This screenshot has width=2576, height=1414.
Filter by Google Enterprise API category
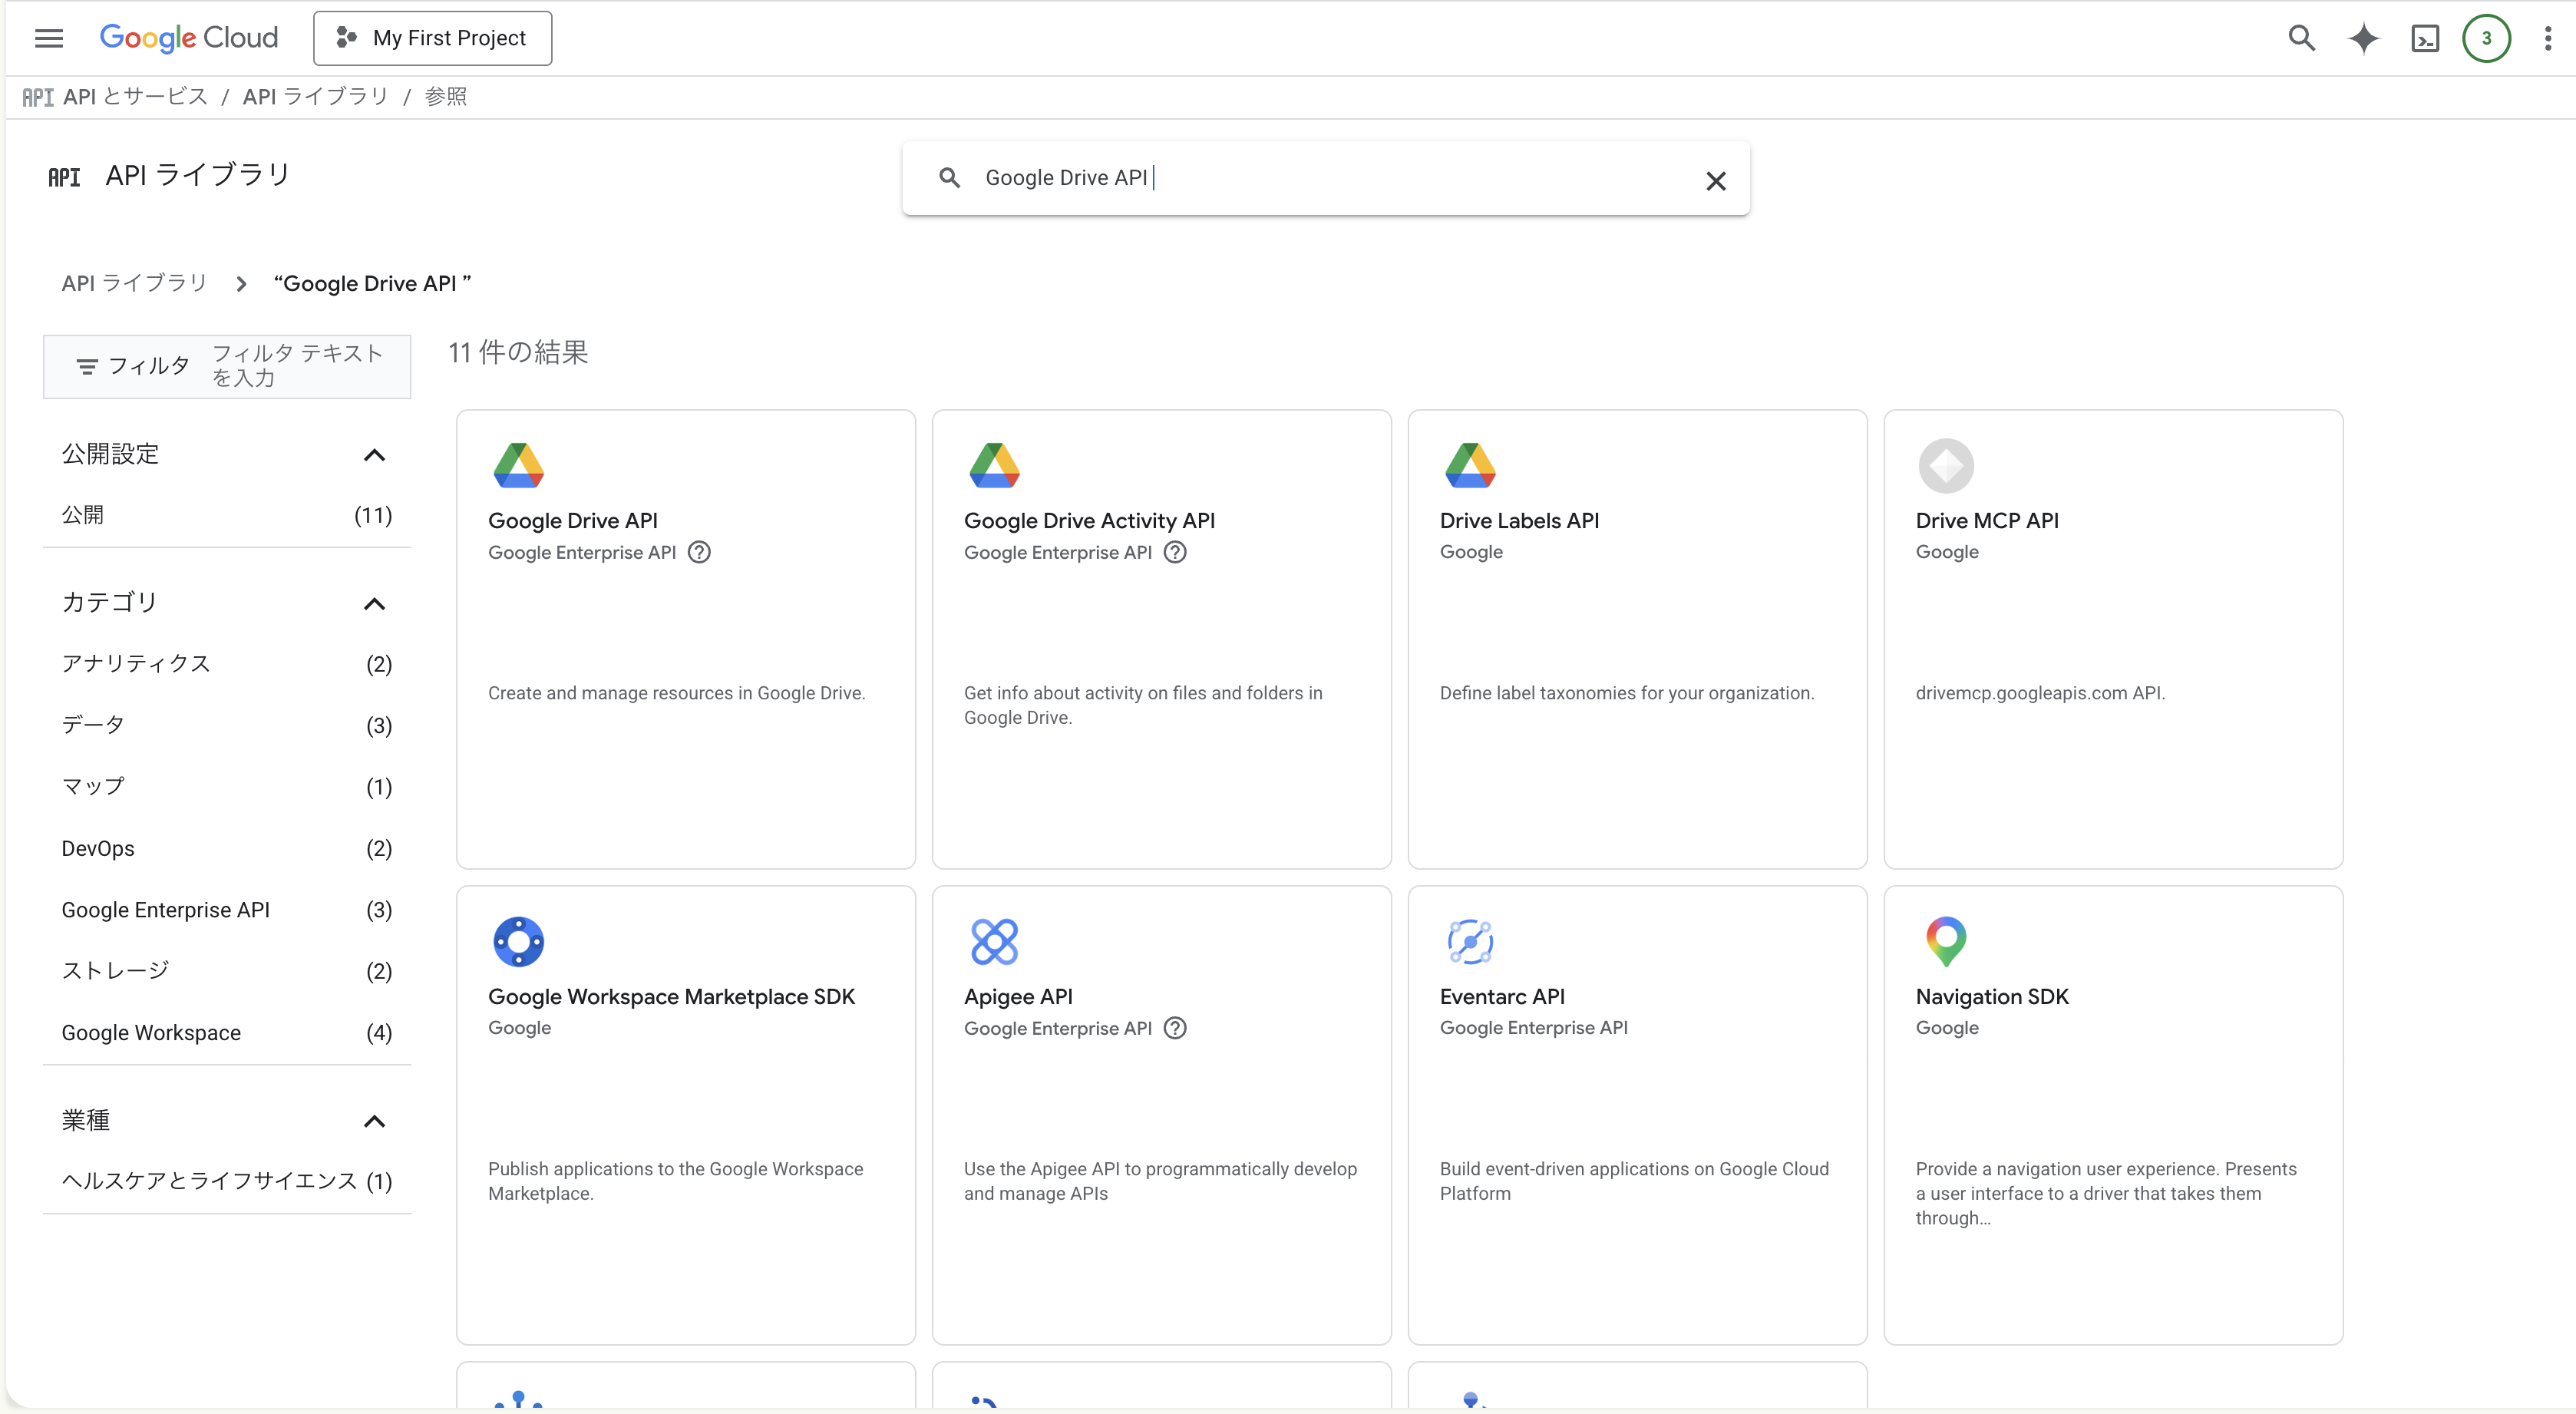227,910
